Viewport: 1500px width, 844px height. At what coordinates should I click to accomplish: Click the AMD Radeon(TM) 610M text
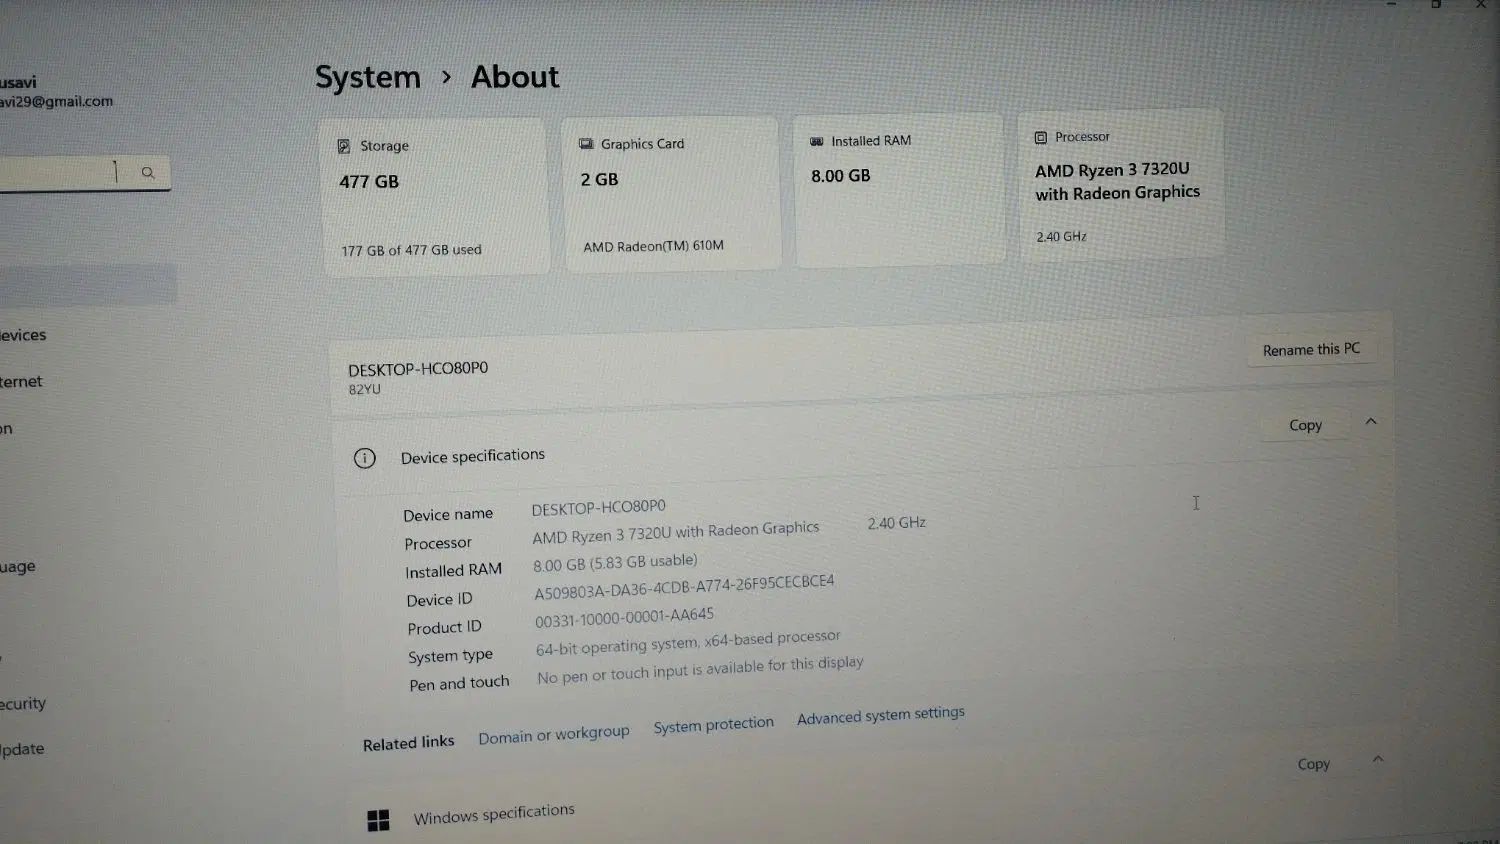click(x=653, y=246)
